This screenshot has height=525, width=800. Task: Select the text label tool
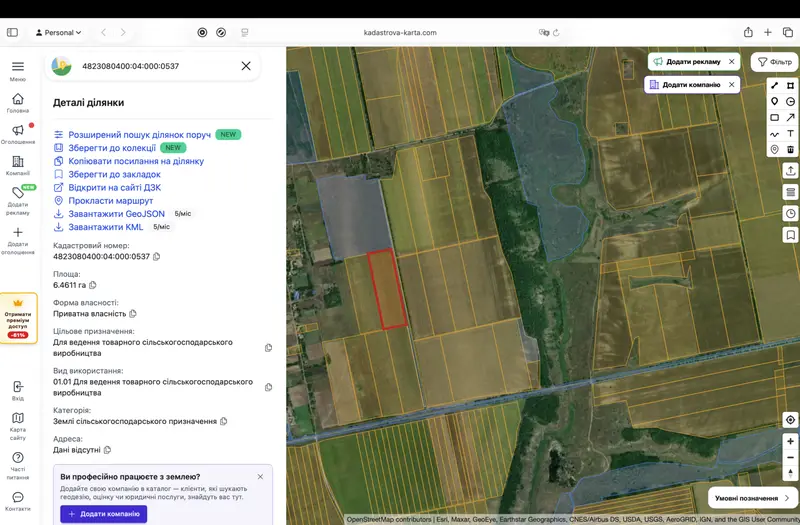pos(790,134)
